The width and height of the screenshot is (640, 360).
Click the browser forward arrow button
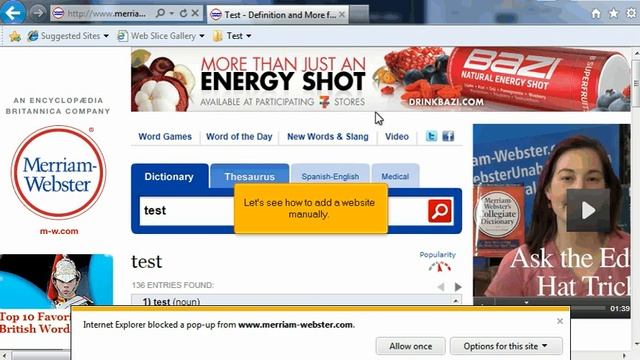pos(38,13)
